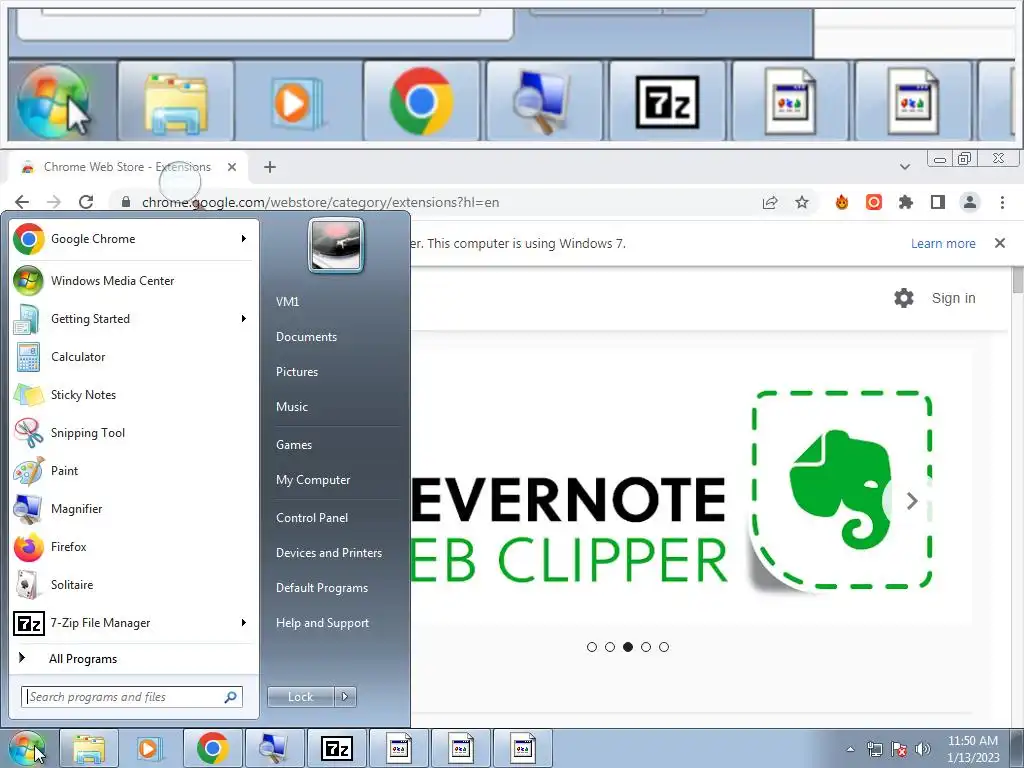Dismiss the Windows 7 notification bar
This screenshot has width=1024, height=768.
point(1000,243)
